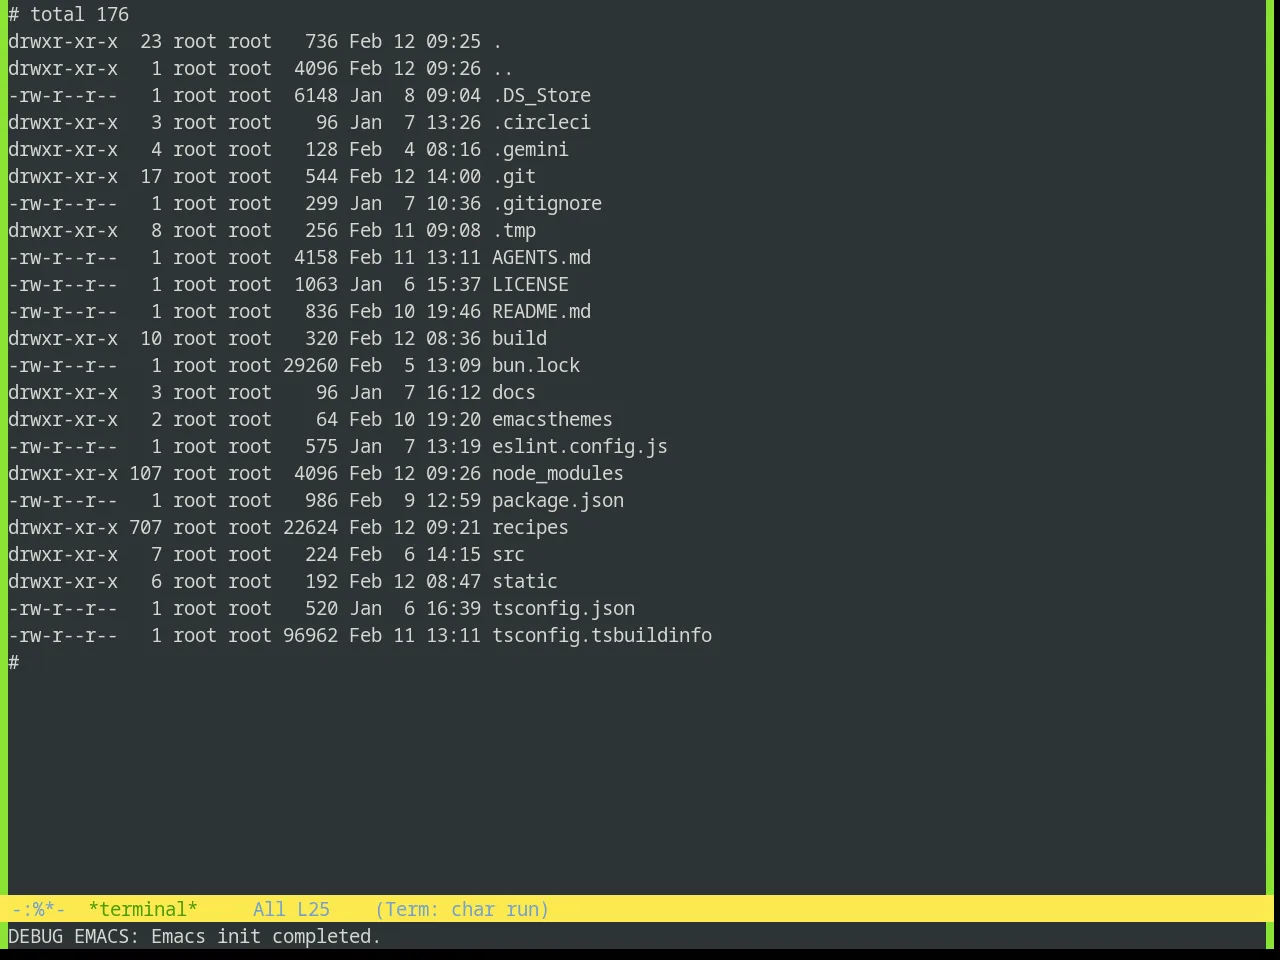
Task: Click the 19:46 timestamp of README.md
Action: [453, 311]
